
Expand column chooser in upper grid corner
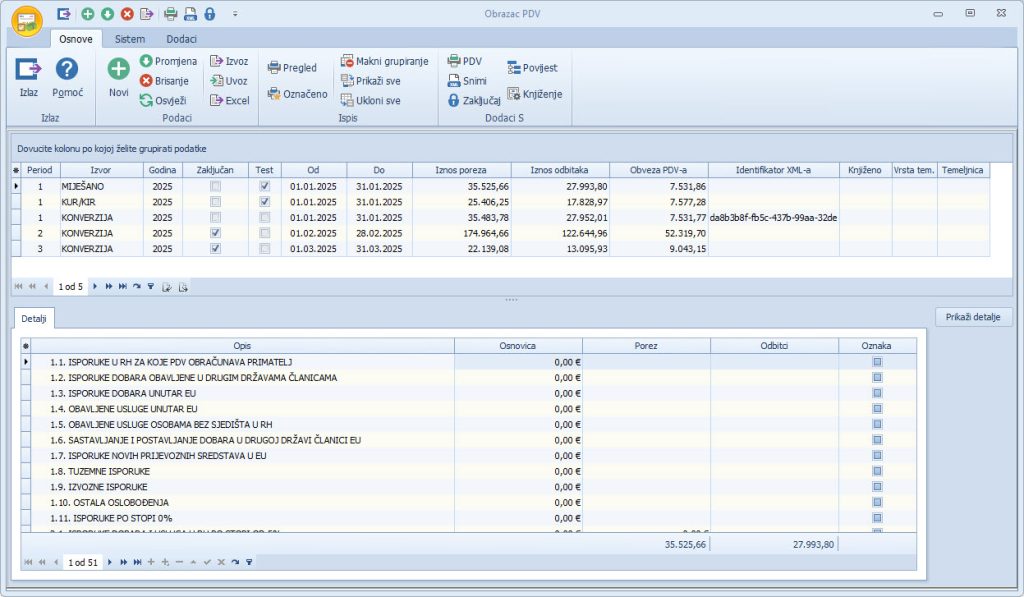pyautogui.click(x=16, y=170)
